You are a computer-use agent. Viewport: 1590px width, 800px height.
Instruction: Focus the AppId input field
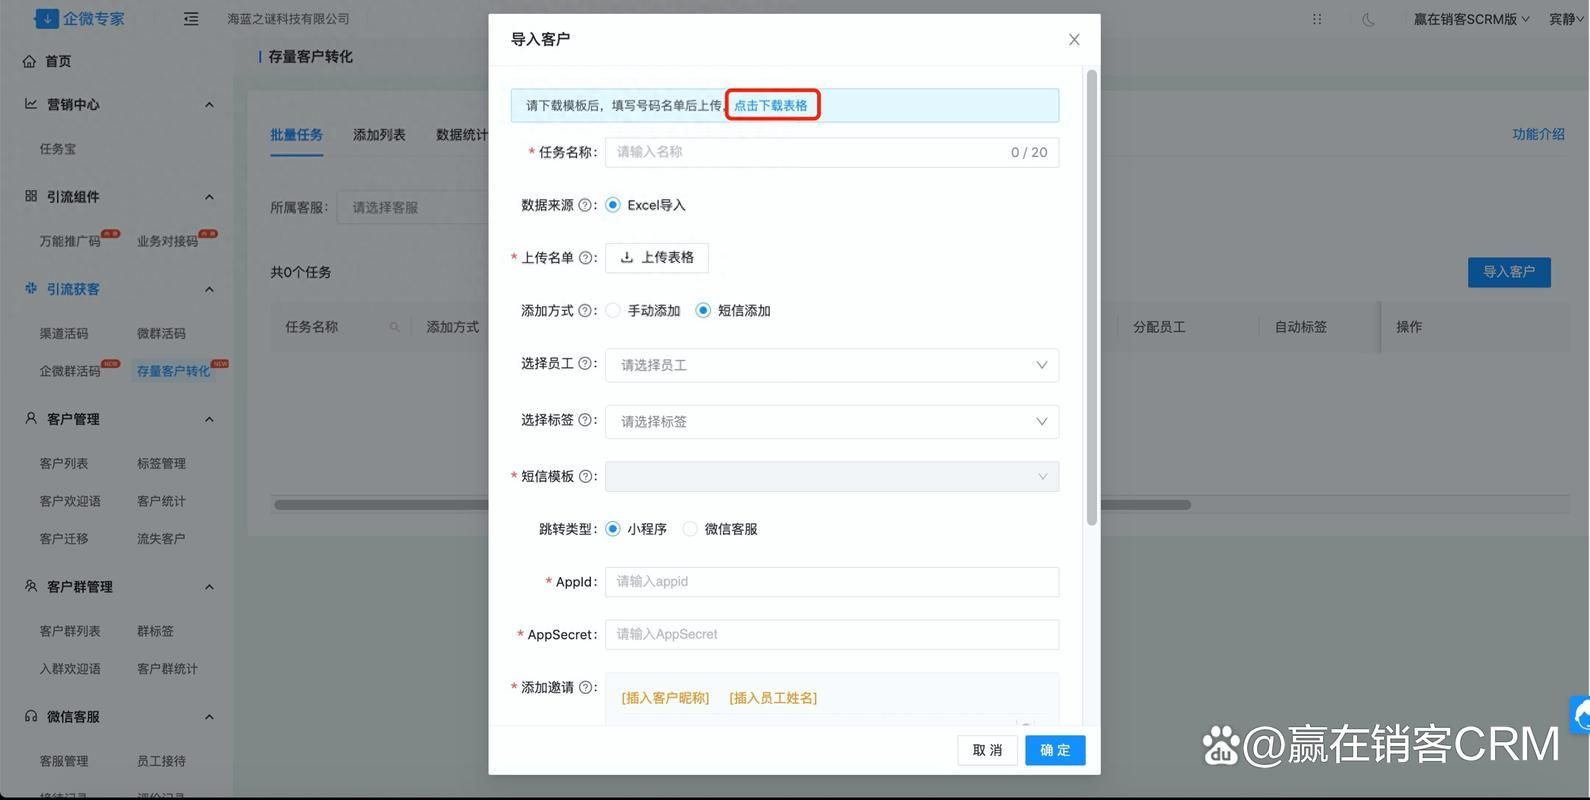click(x=832, y=582)
